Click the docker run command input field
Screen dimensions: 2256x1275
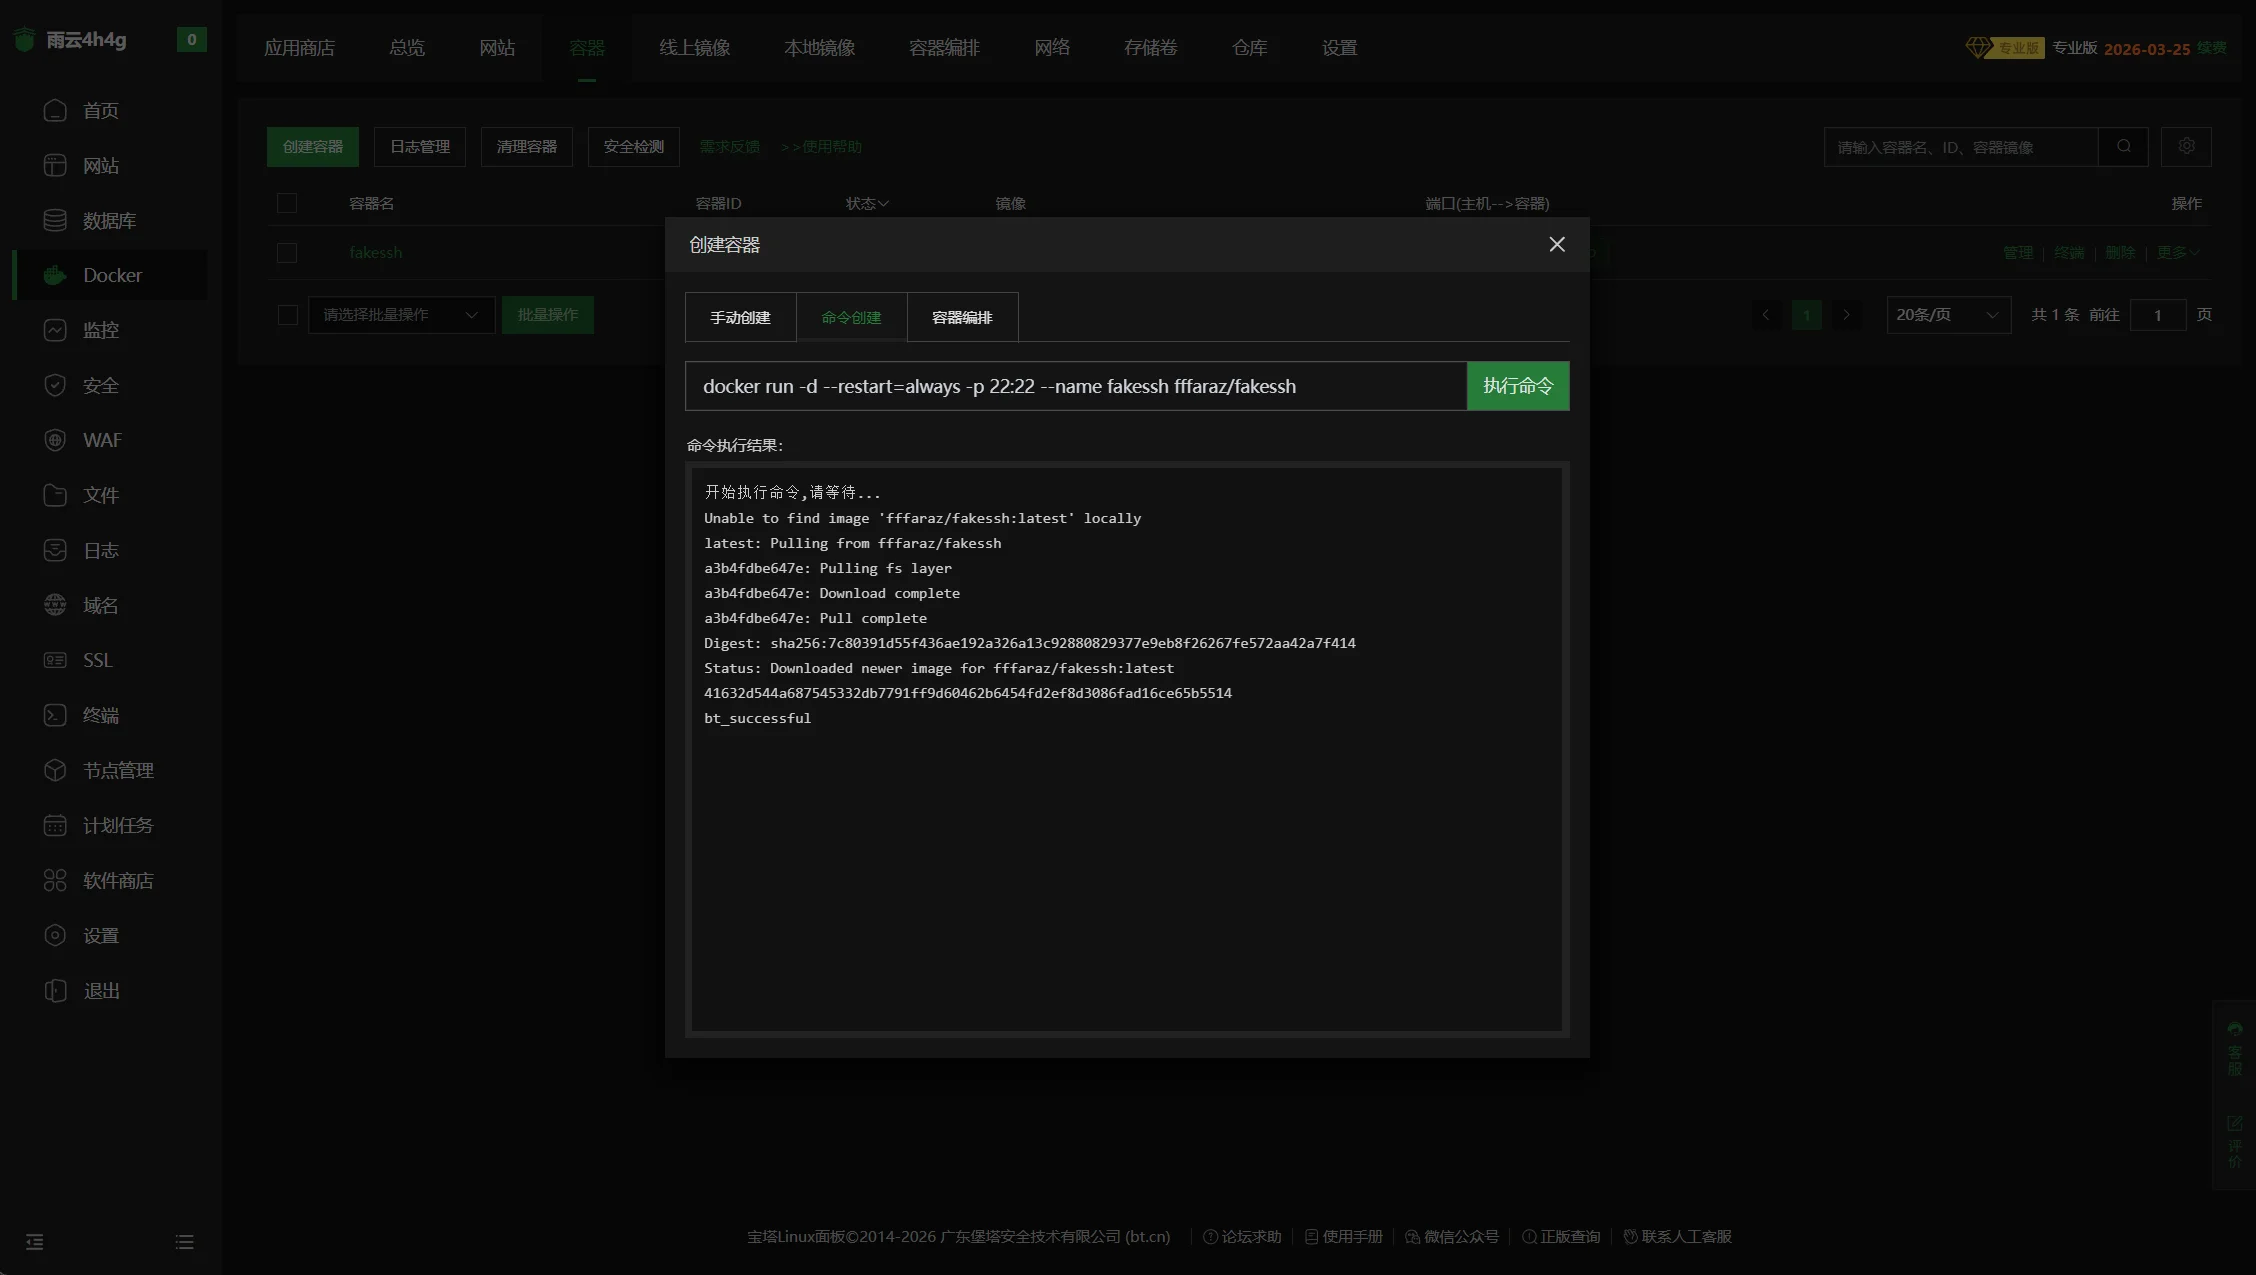click(x=1075, y=386)
